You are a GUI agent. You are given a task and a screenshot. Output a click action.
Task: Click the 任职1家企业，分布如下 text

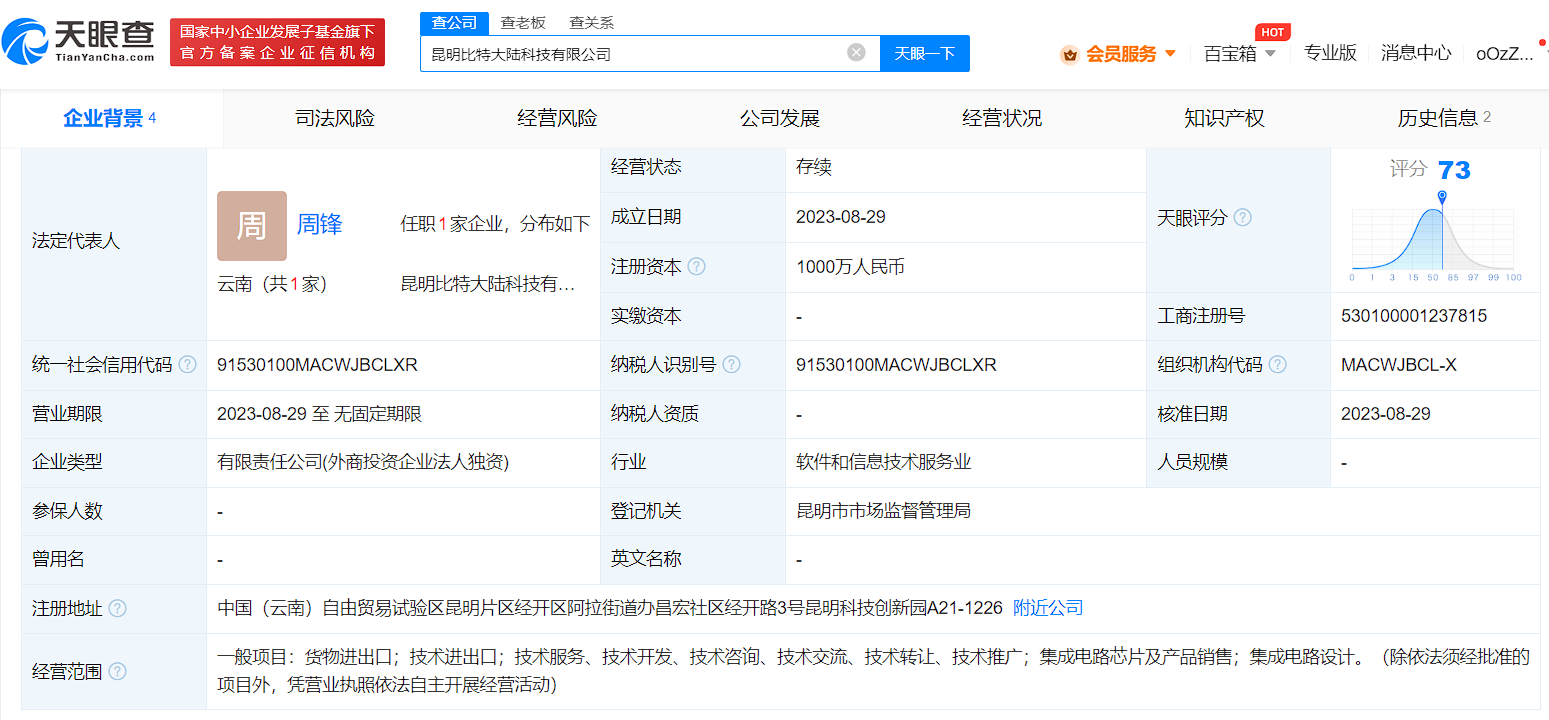coord(495,224)
